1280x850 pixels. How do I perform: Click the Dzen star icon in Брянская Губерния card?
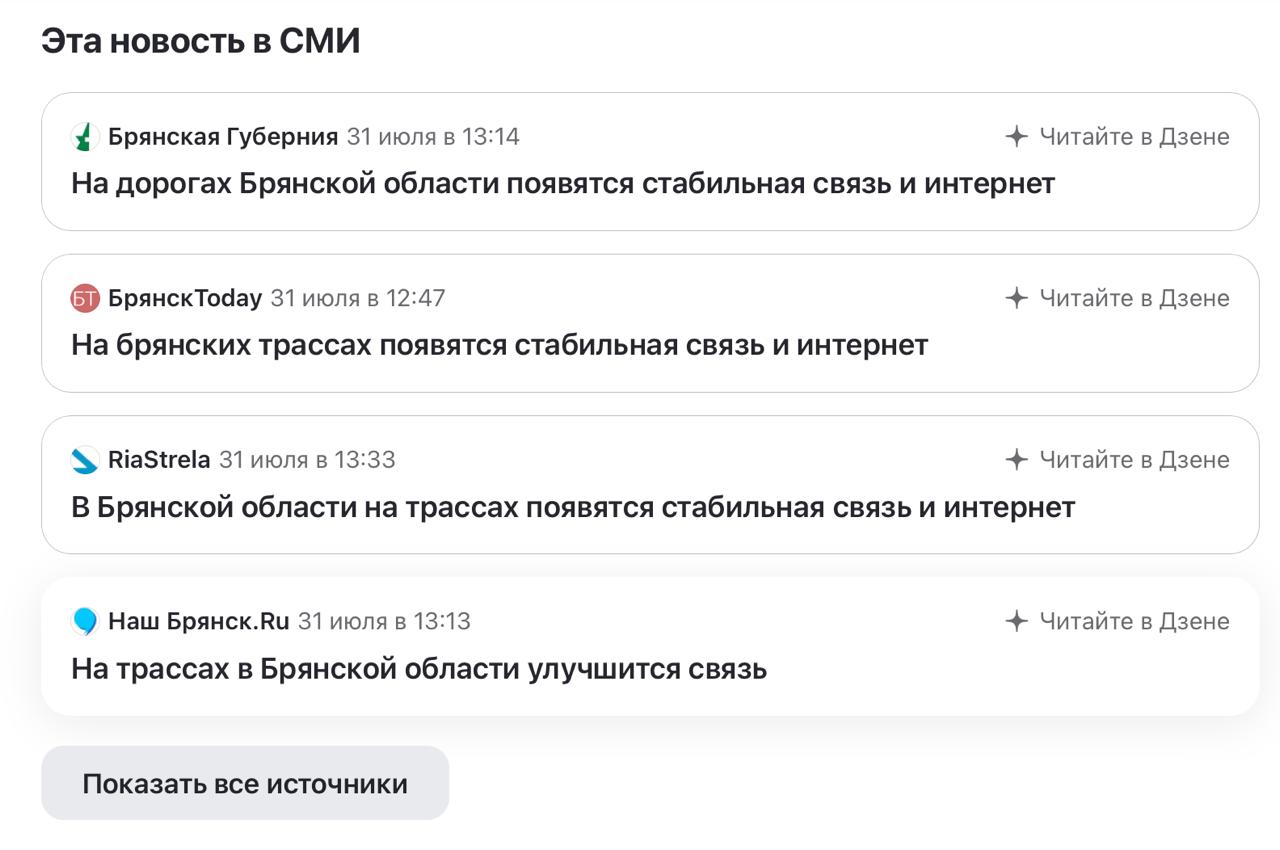point(1017,137)
